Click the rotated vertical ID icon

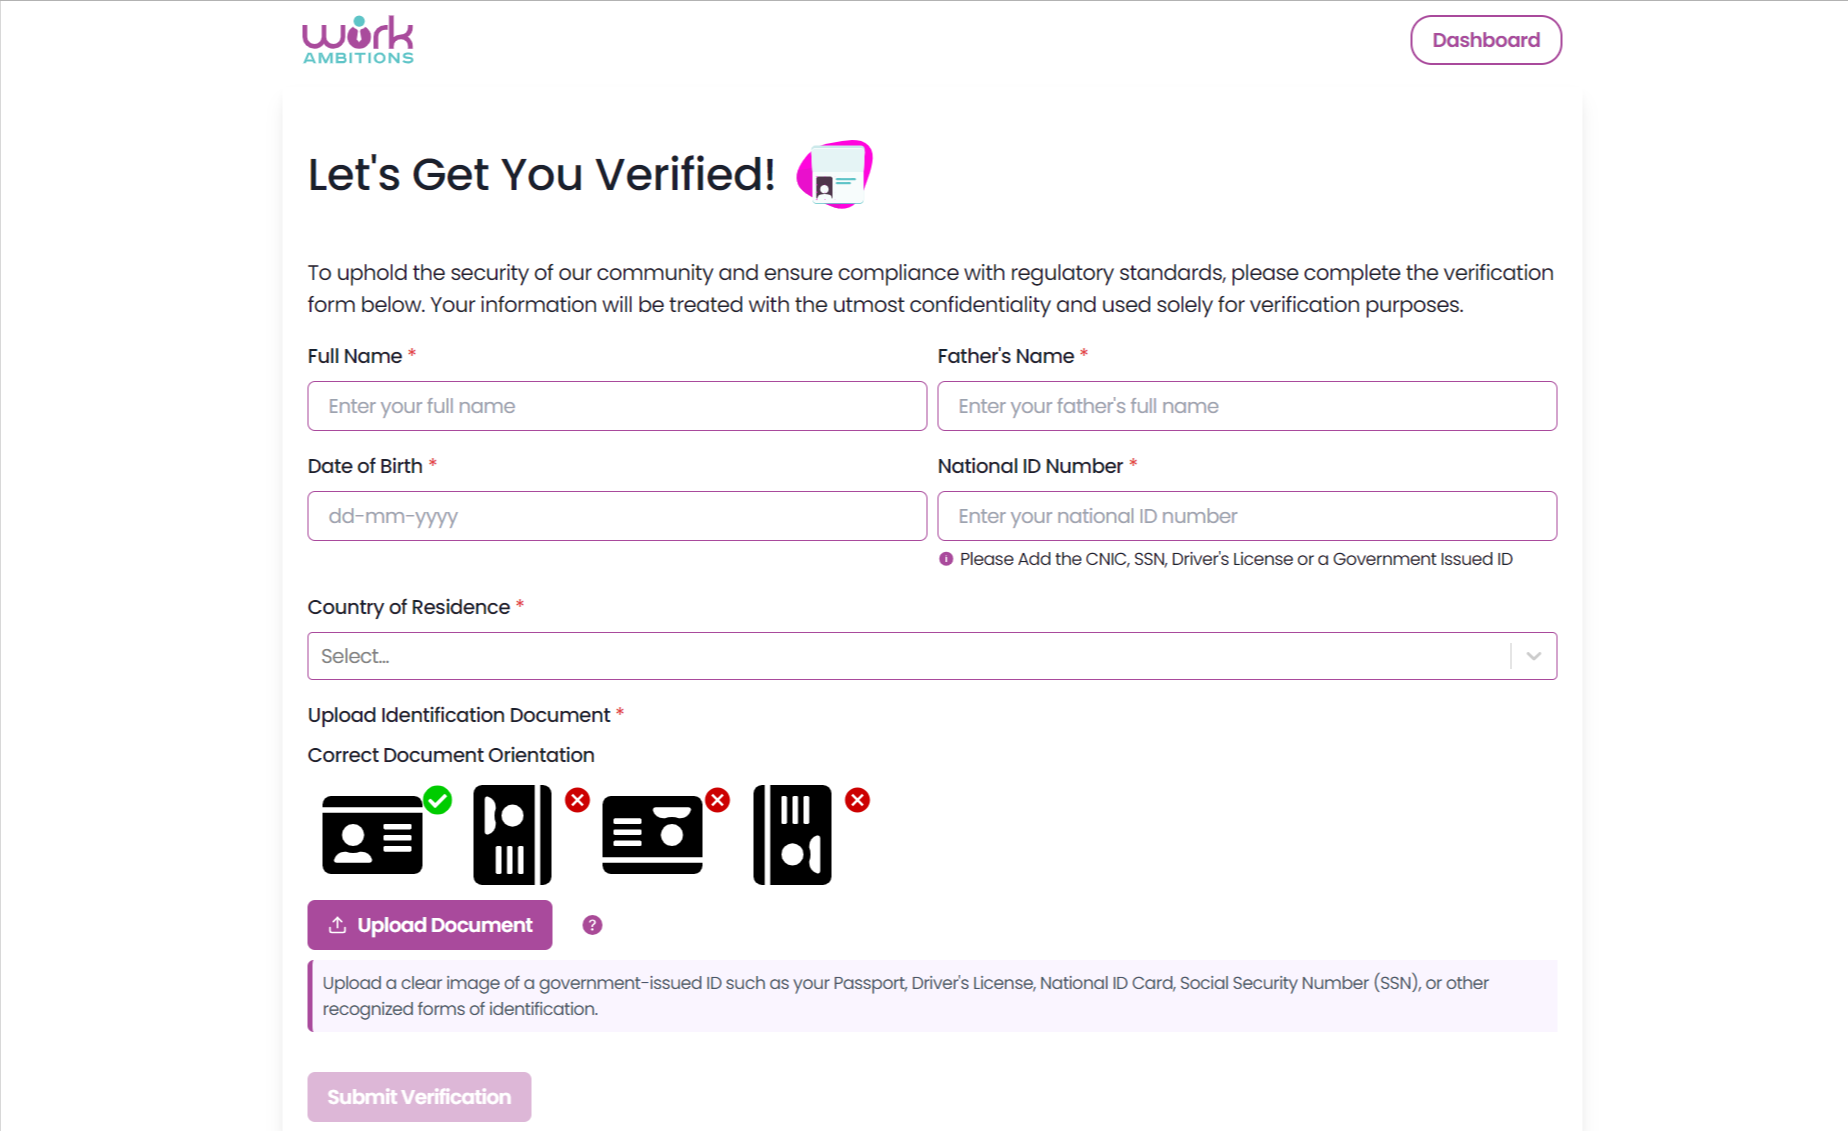tap(512, 835)
